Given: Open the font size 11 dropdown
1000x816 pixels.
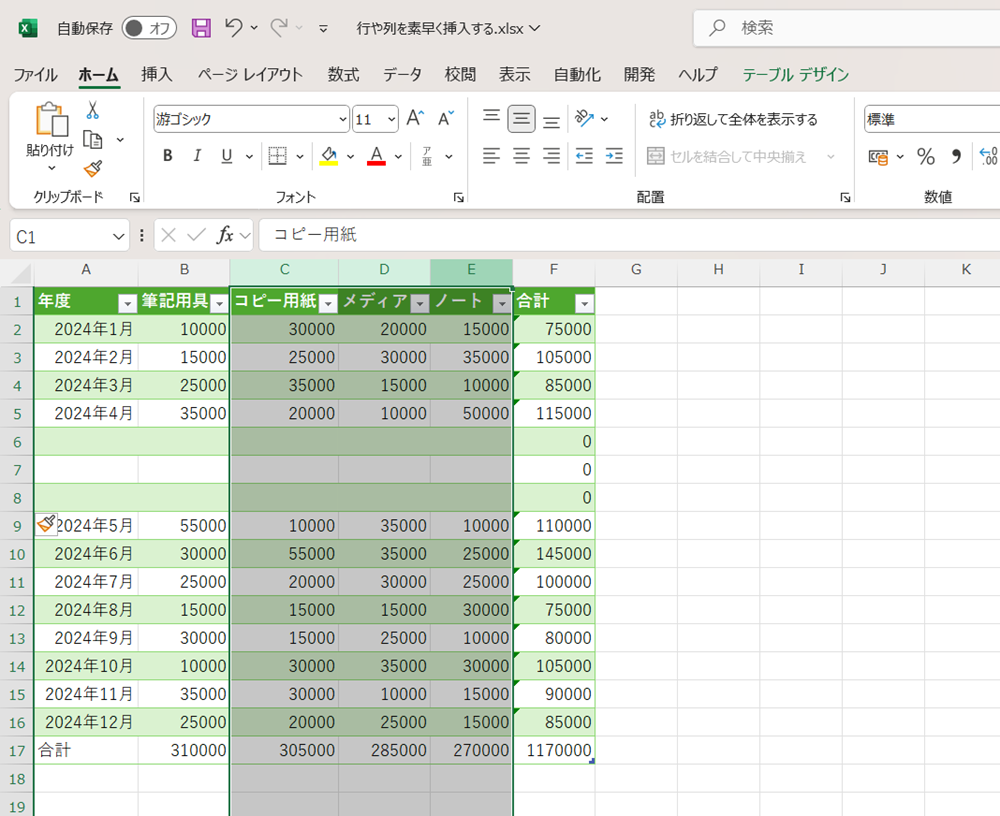Looking at the screenshot, I should [391, 119].
